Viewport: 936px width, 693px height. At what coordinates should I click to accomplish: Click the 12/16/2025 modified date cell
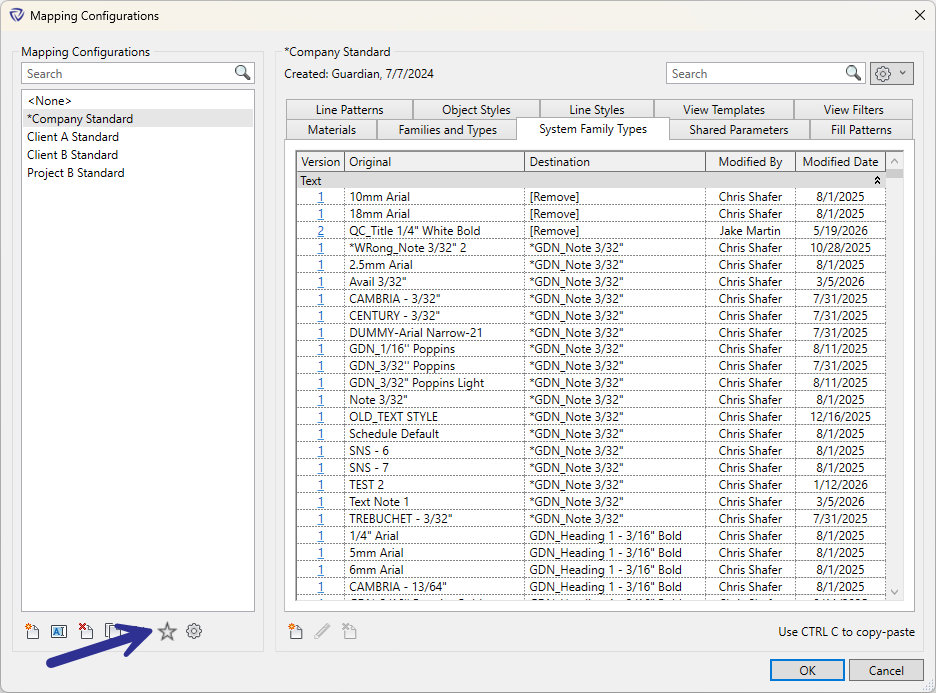coord(840,417)
